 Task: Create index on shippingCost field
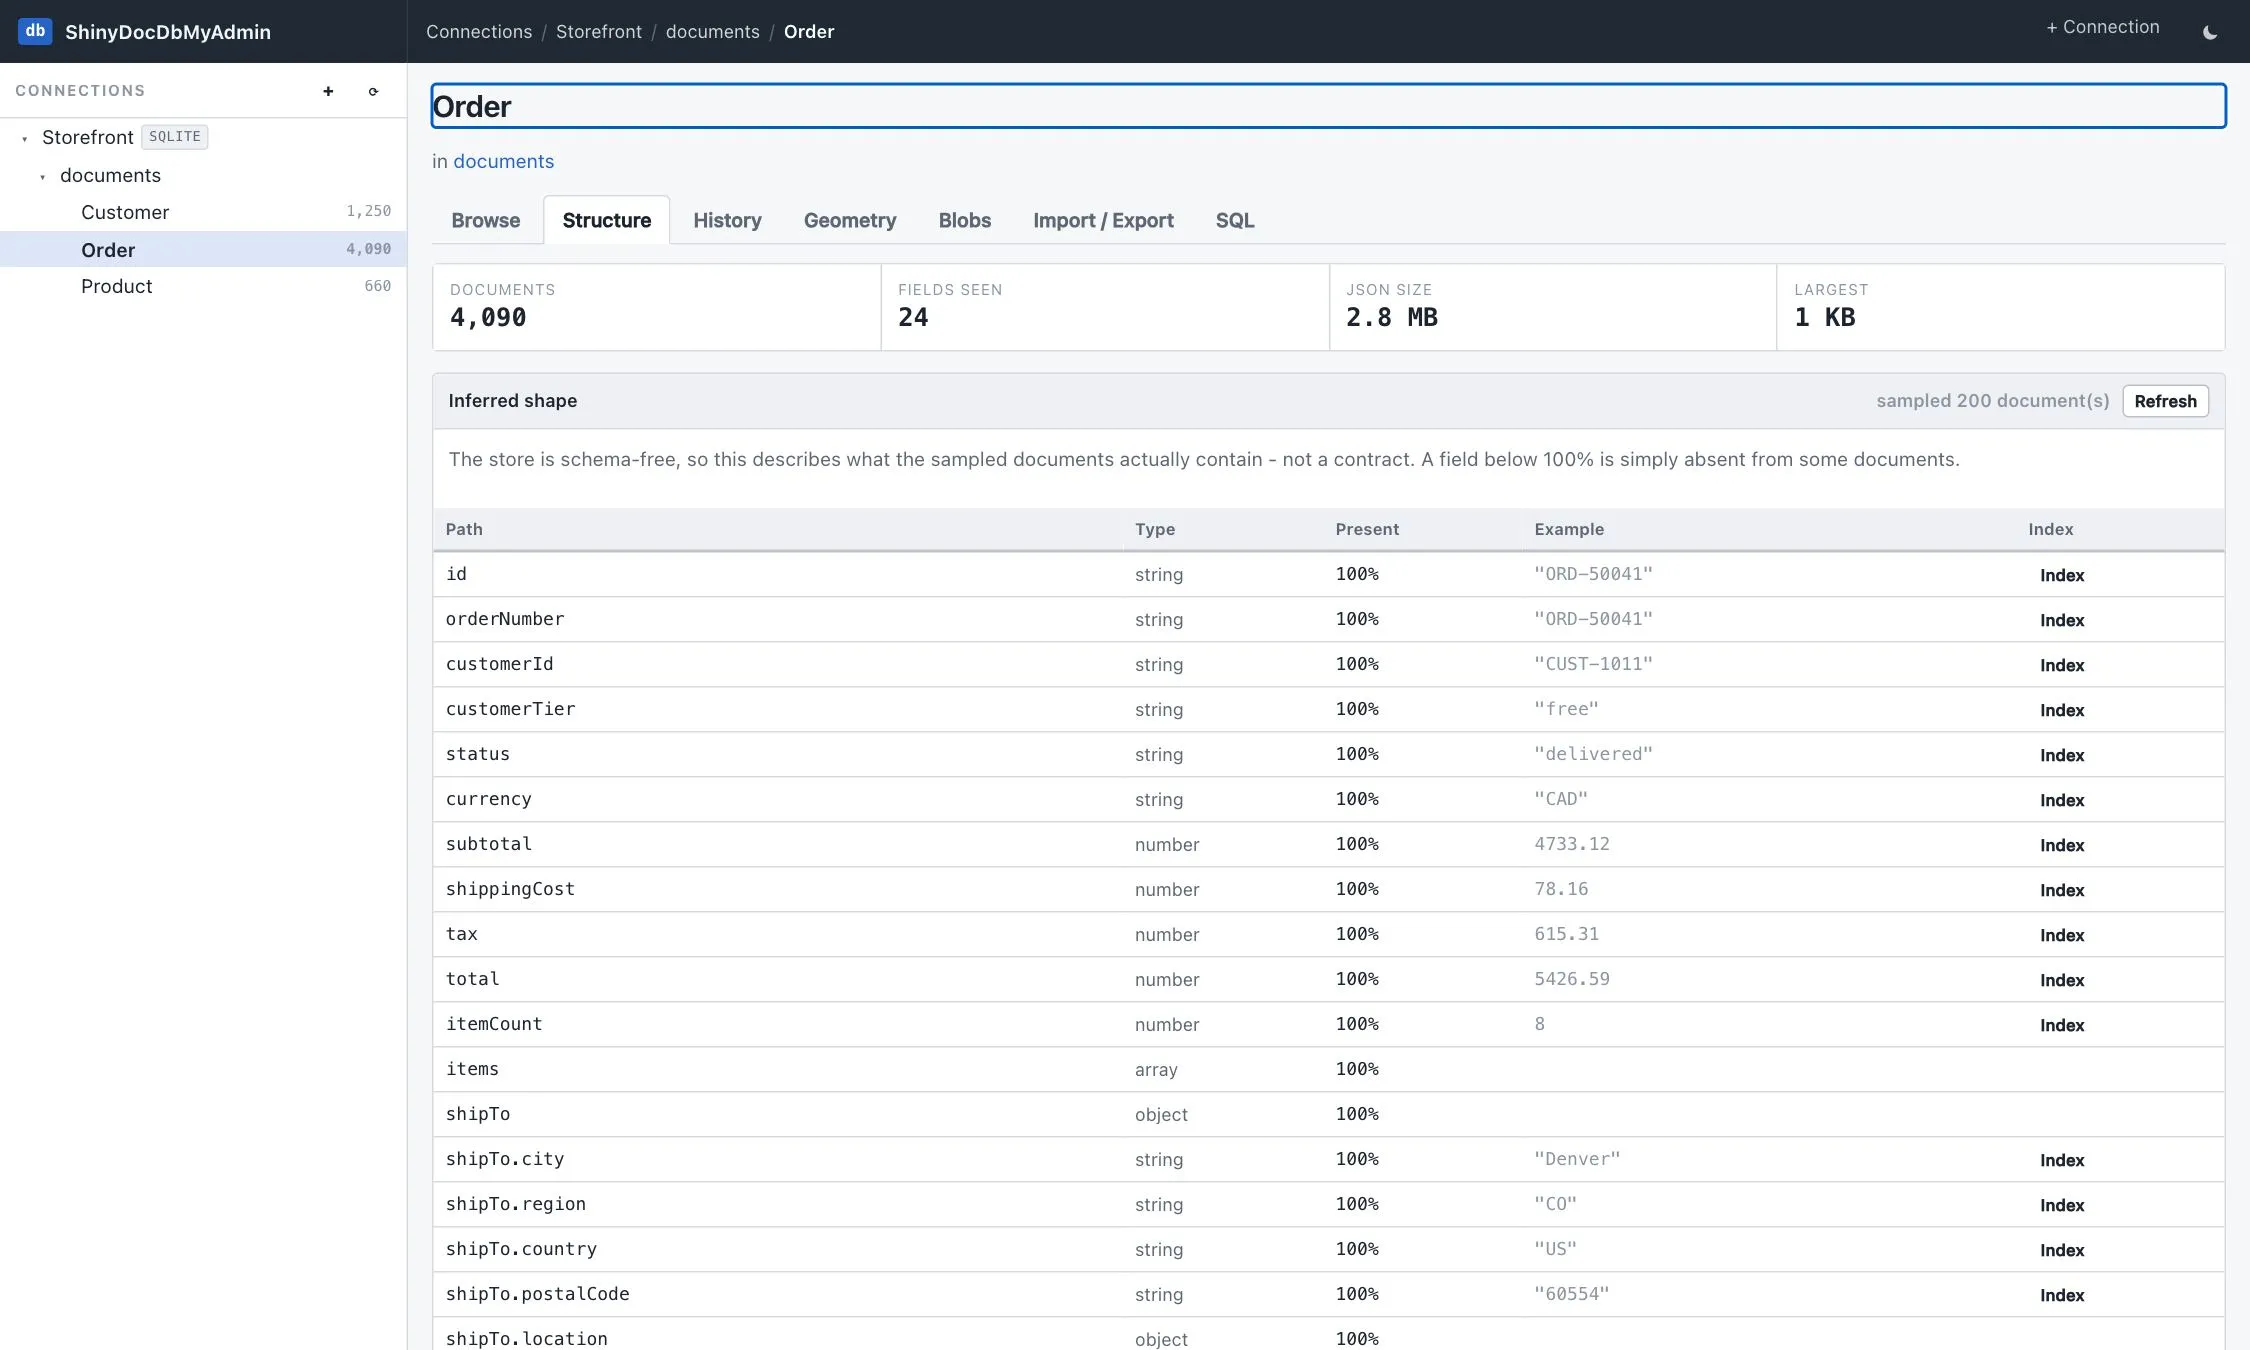[2062, 890]
